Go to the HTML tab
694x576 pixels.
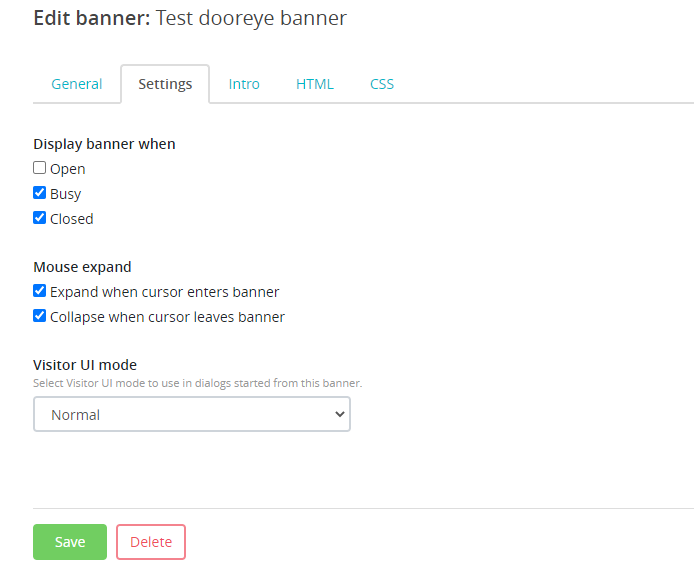point(314,84)
